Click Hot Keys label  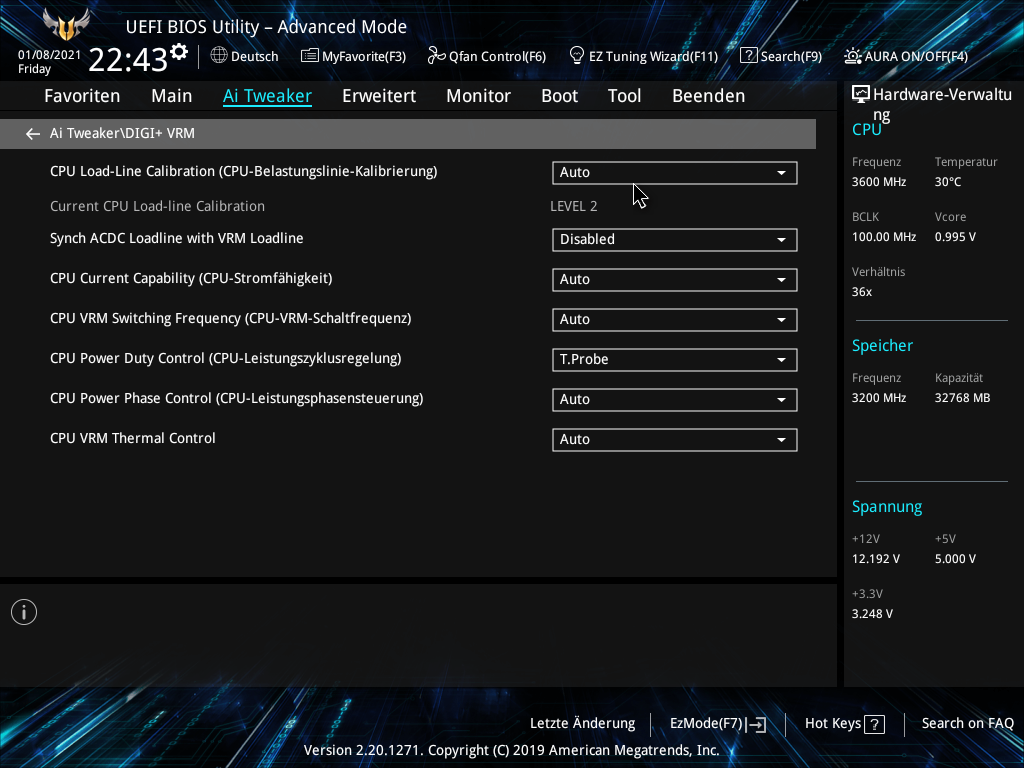coord(833,724)
